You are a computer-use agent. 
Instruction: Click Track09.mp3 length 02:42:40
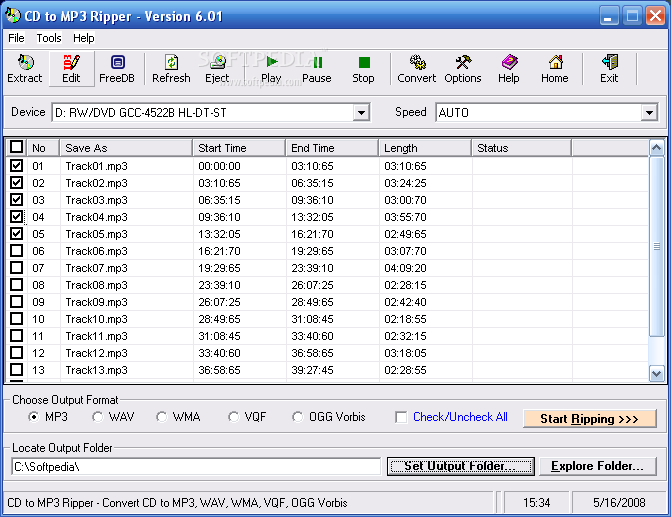pyautogui.click(x=405, y=302)
